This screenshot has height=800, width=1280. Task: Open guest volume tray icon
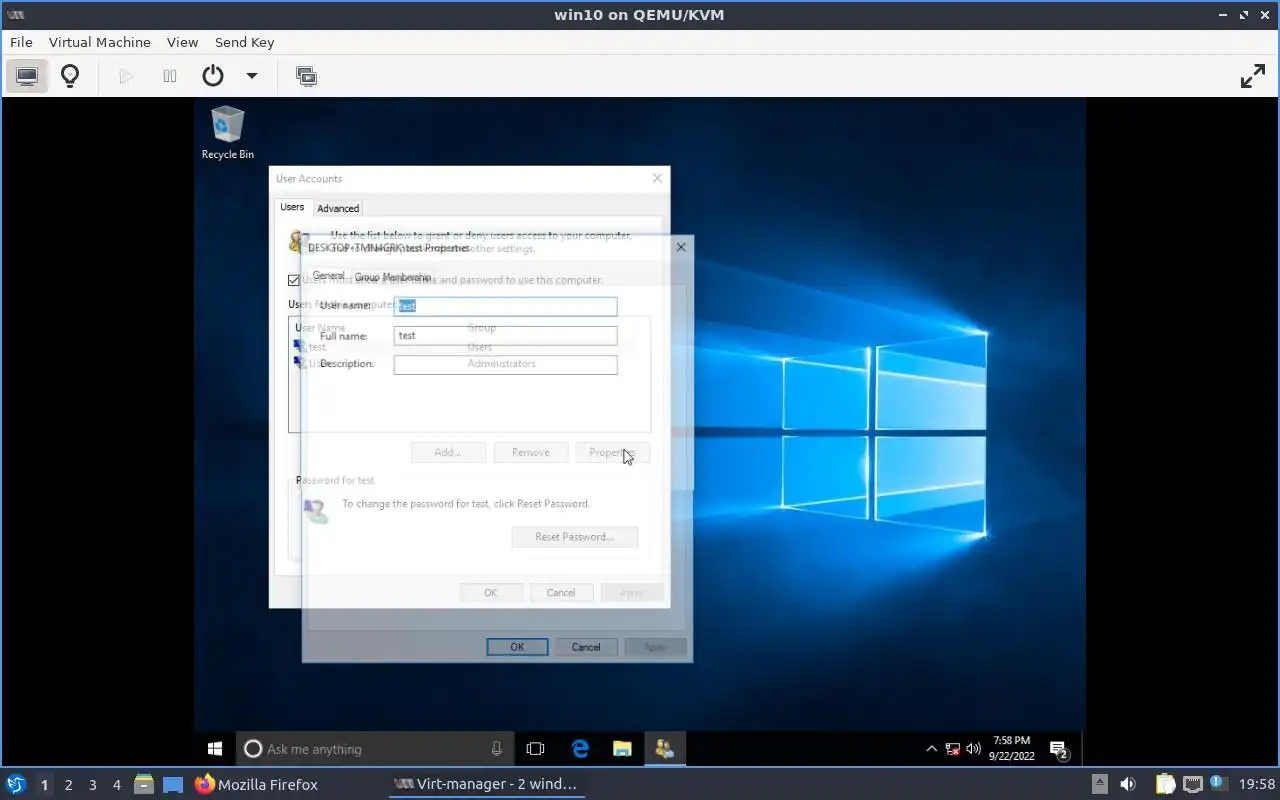tap(973, 748)
